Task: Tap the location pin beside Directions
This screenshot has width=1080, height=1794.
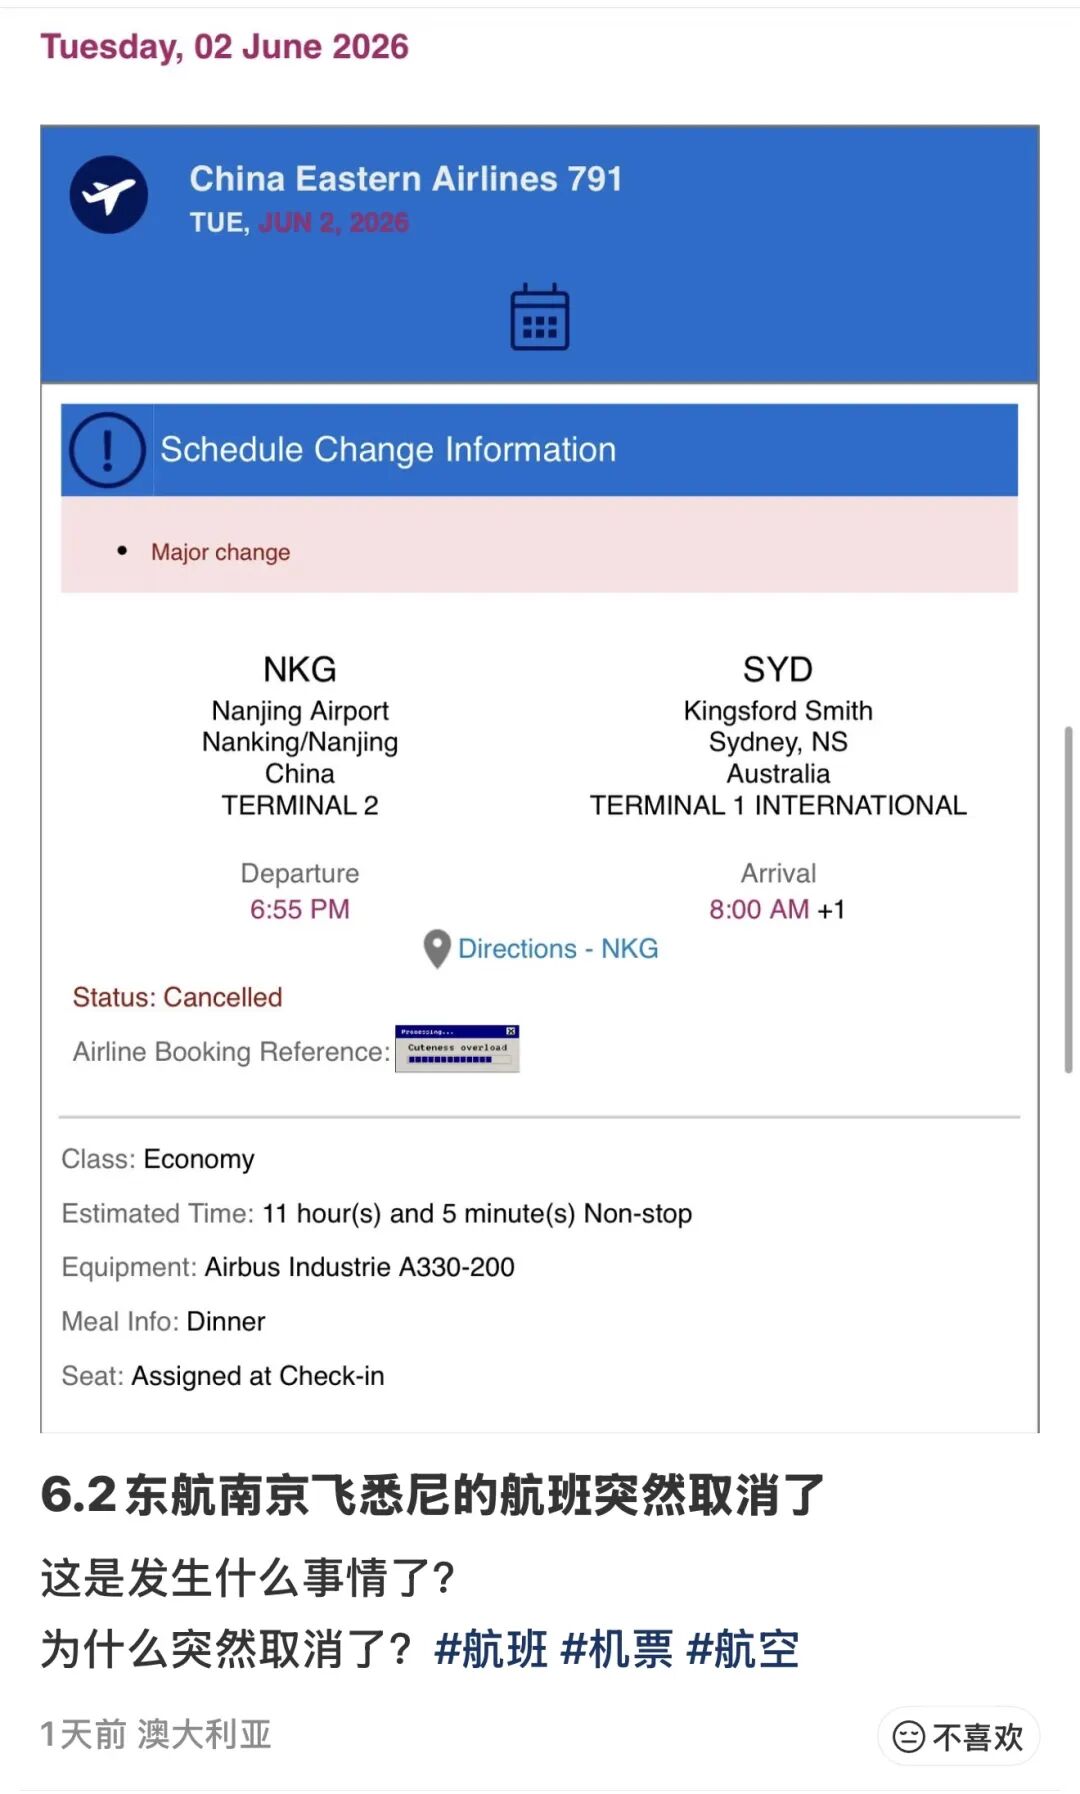Action: click(x=437, y=949)
